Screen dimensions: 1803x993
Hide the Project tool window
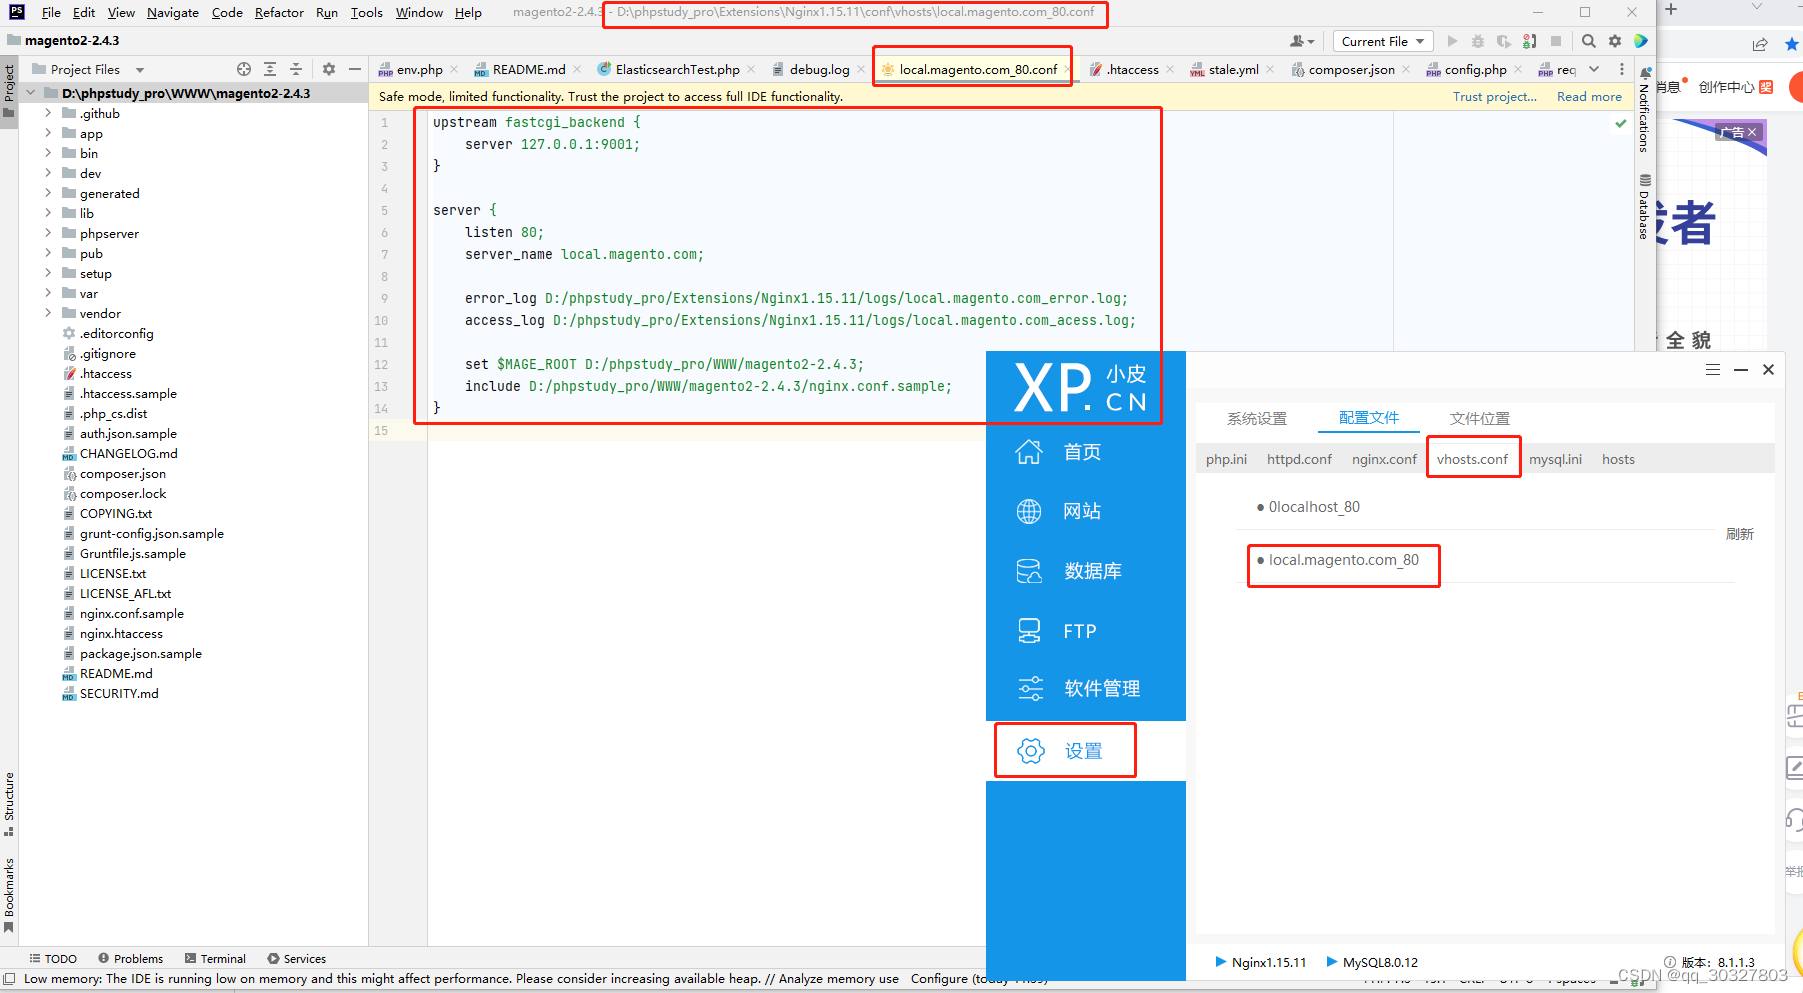click(x=355, y=69)
